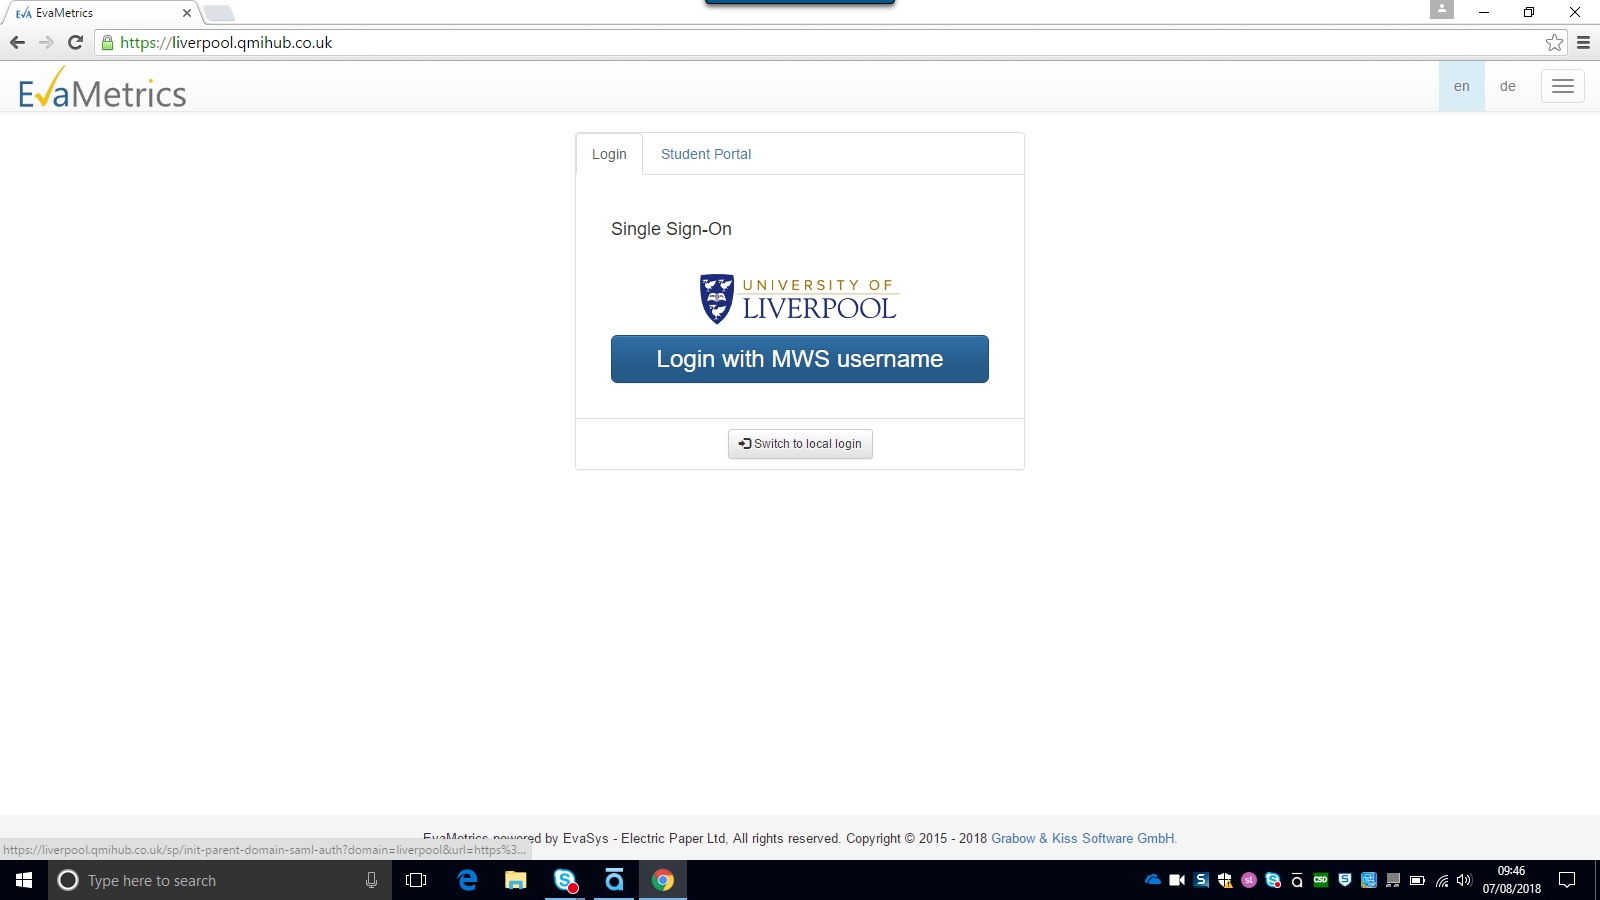The height and width of the screenshot is (900, 1600).
Task: Switch language to English (en)
Action: [x=1461, y=86]
